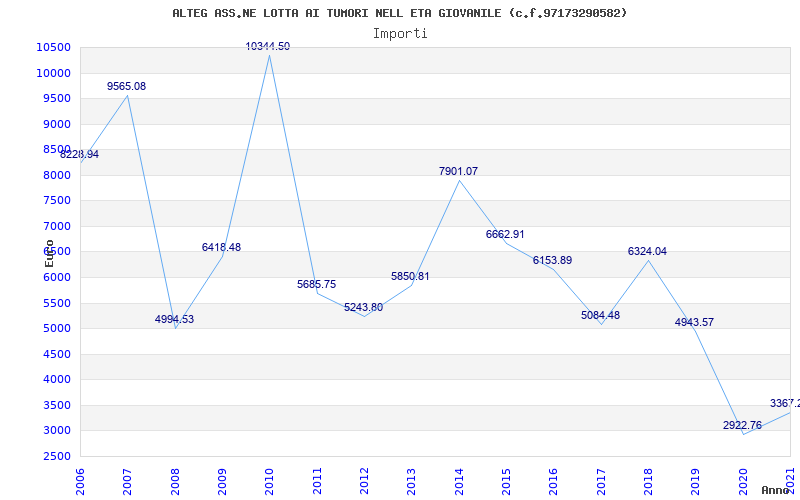Click the y-axis value 7500
The height and width of the screenshot is (500, 800).
pos(56,201)
